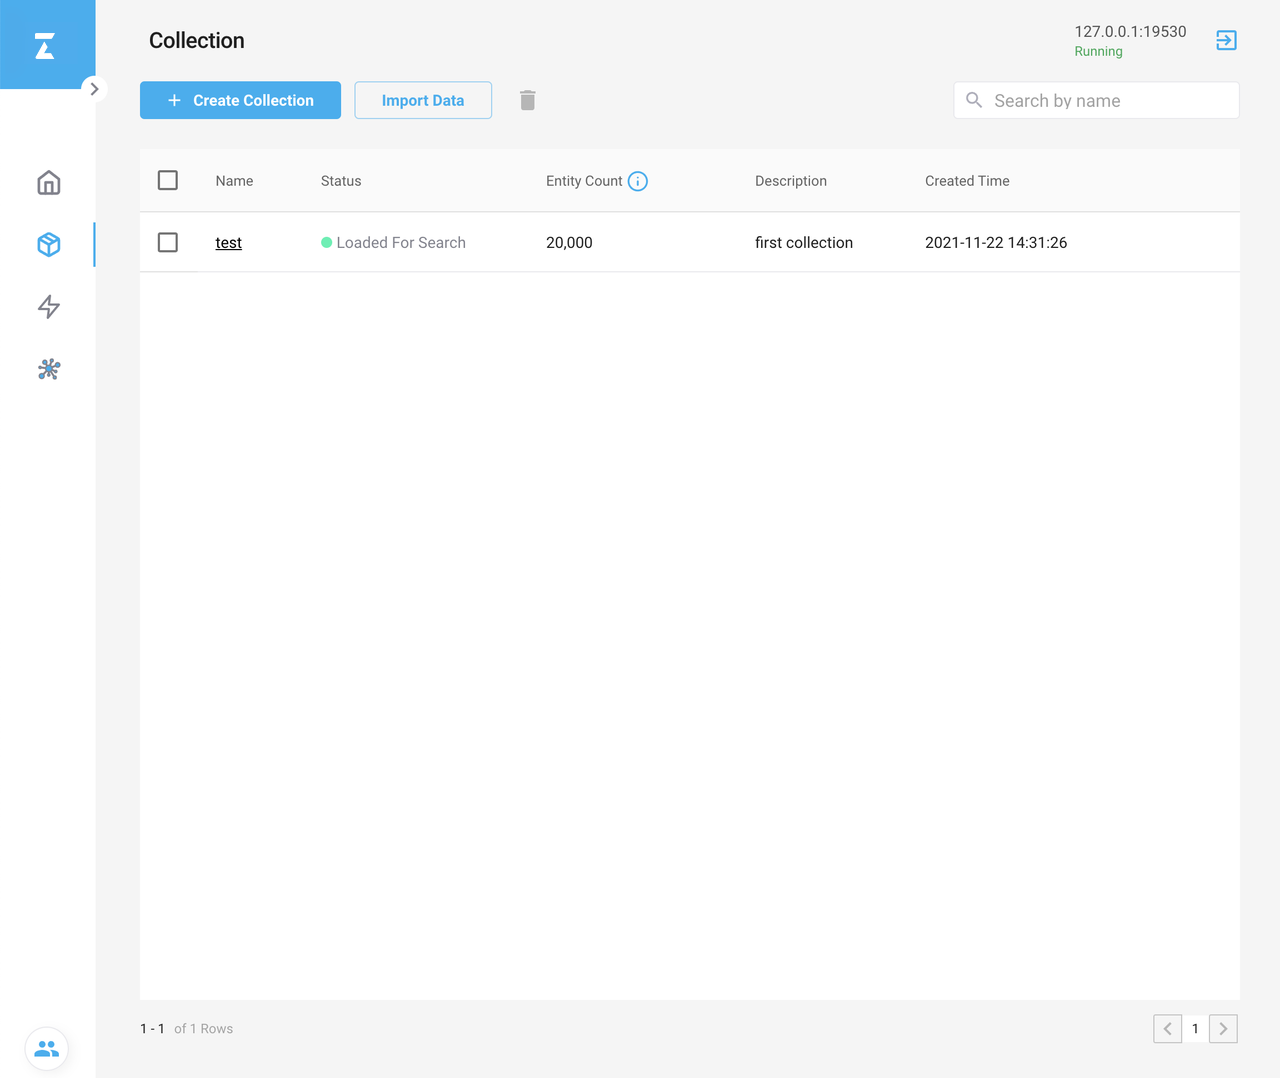Open the test collection link
Image resolution: width=1280 pixels, height=1078 pixels.
pyautogui.click(x=228, y=243)
